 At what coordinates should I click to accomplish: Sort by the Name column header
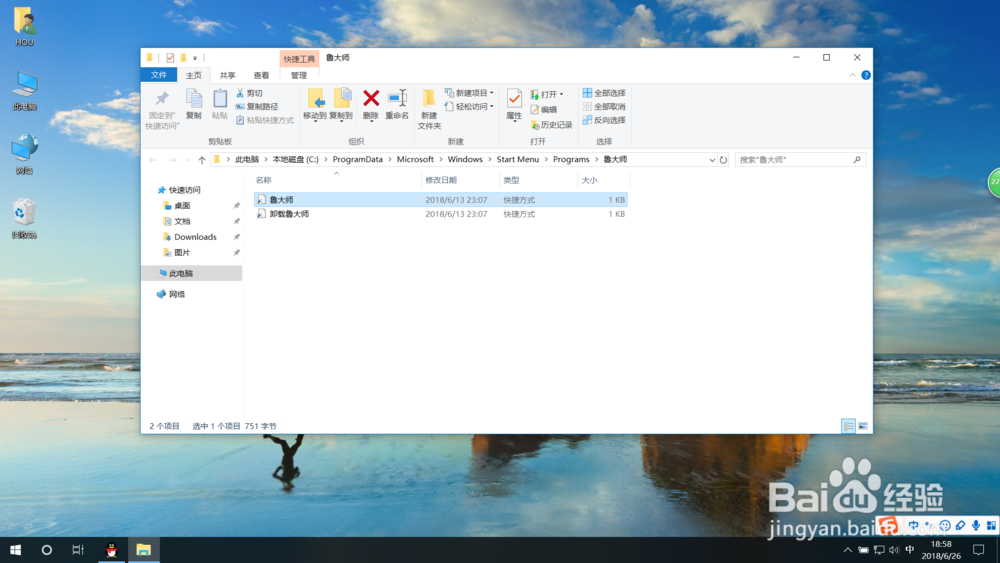(x=337, y=180)
